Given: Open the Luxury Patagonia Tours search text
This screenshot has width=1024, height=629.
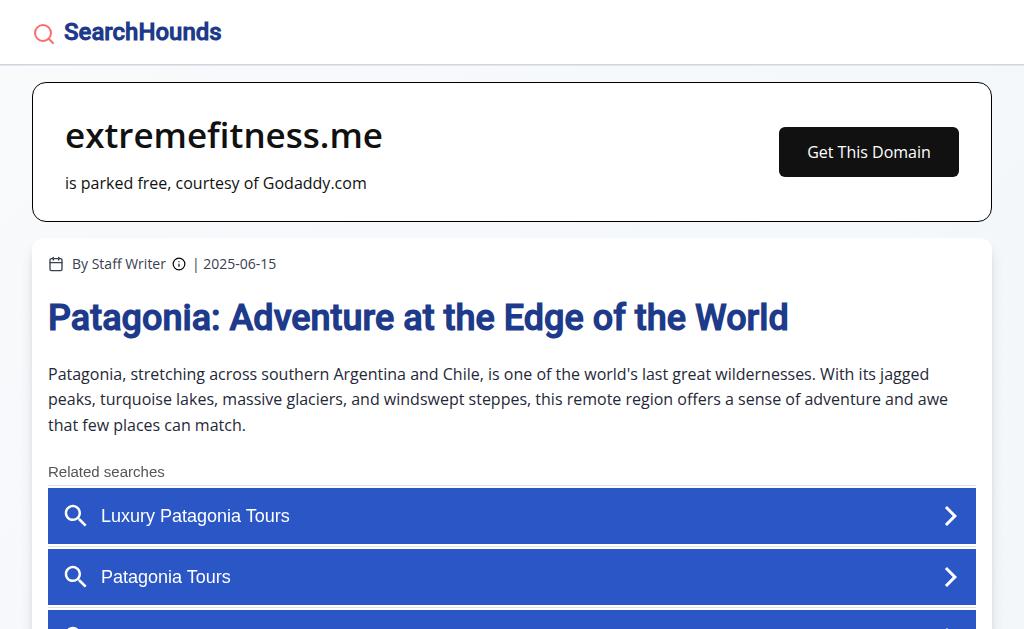Looking at the screenshot, I should pos(195,516).
